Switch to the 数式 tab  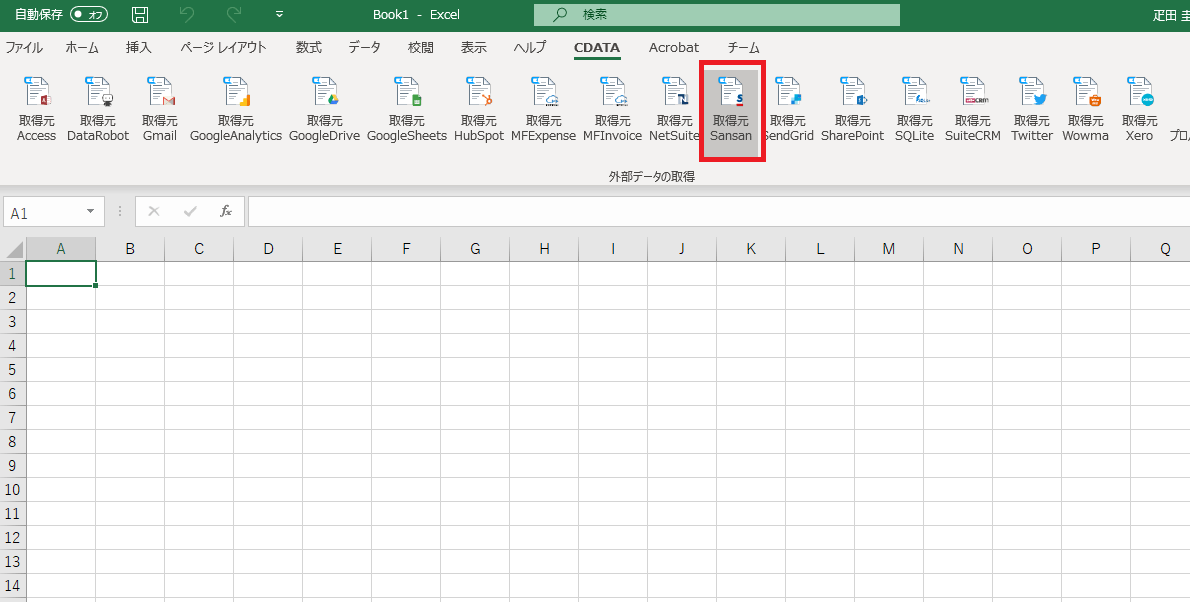click(x=309, y=47)
